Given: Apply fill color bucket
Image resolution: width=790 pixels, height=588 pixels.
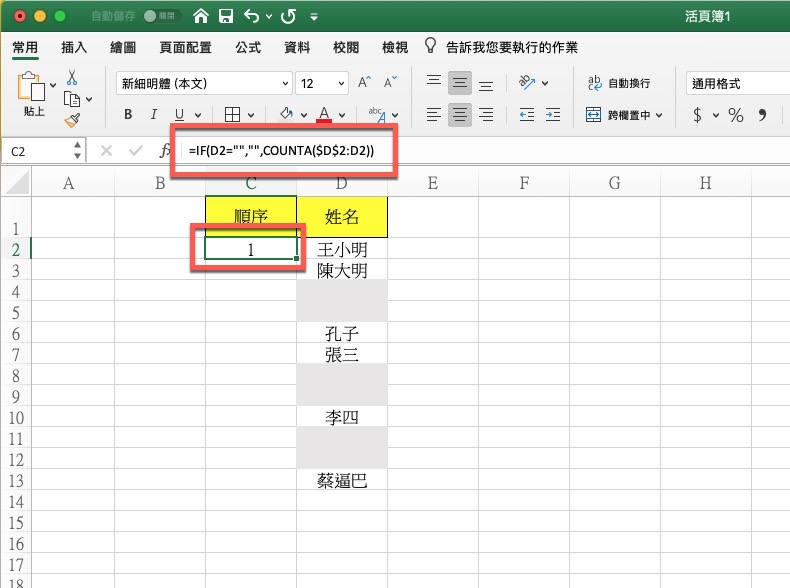Looking at the screenshot, I should pos(286,114).
